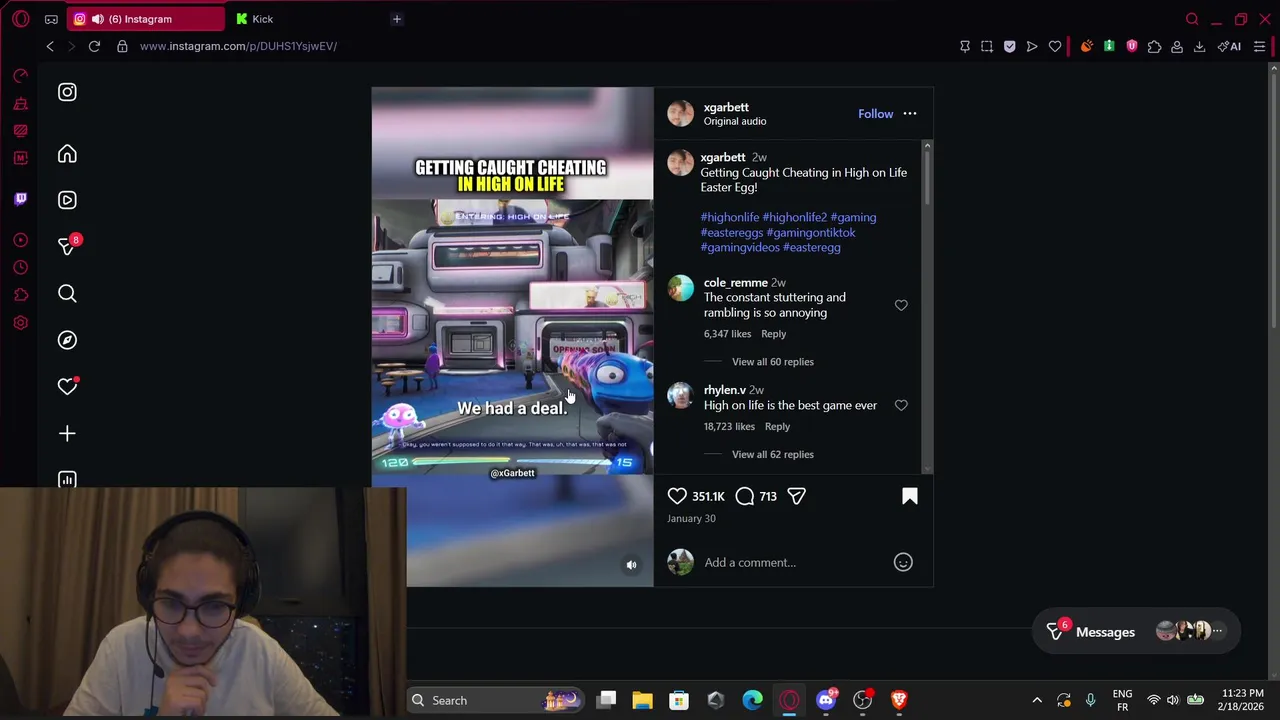Open tab islands workspace icon
The width and height of the screenshot is (1280, 720).
(x=51, y=19)
